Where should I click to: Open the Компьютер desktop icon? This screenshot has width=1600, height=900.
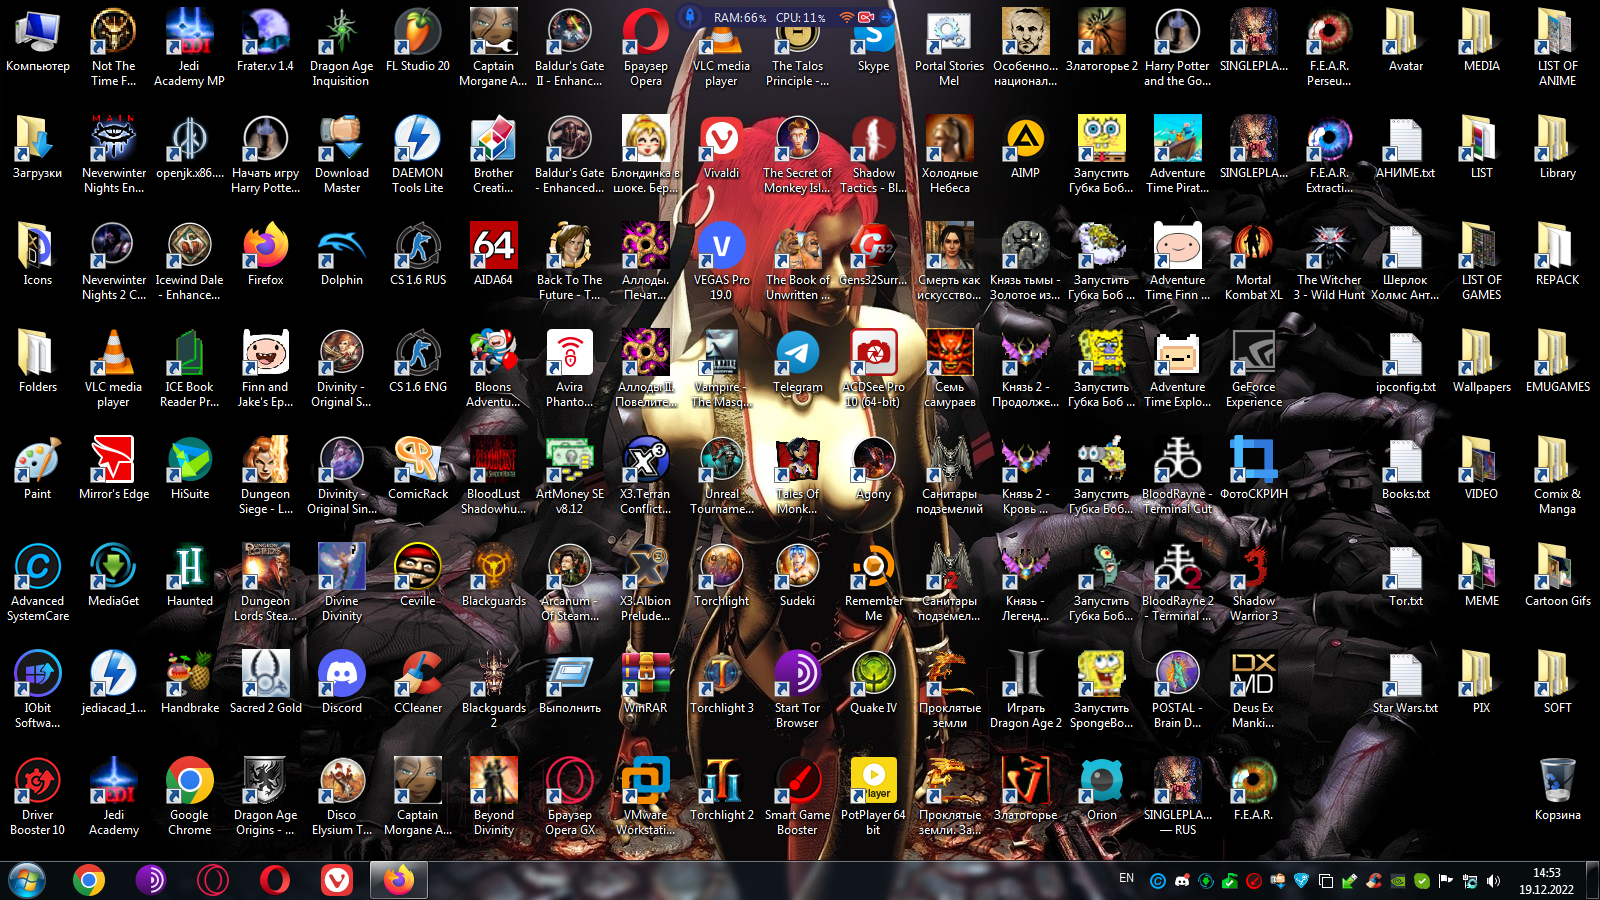tap(37, 40)
